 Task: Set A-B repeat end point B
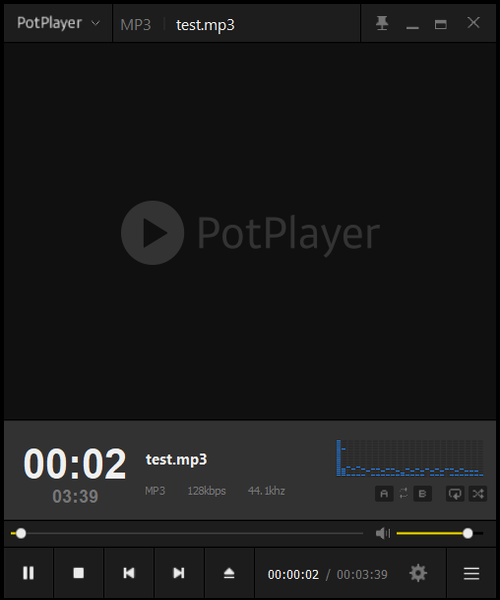422,494
